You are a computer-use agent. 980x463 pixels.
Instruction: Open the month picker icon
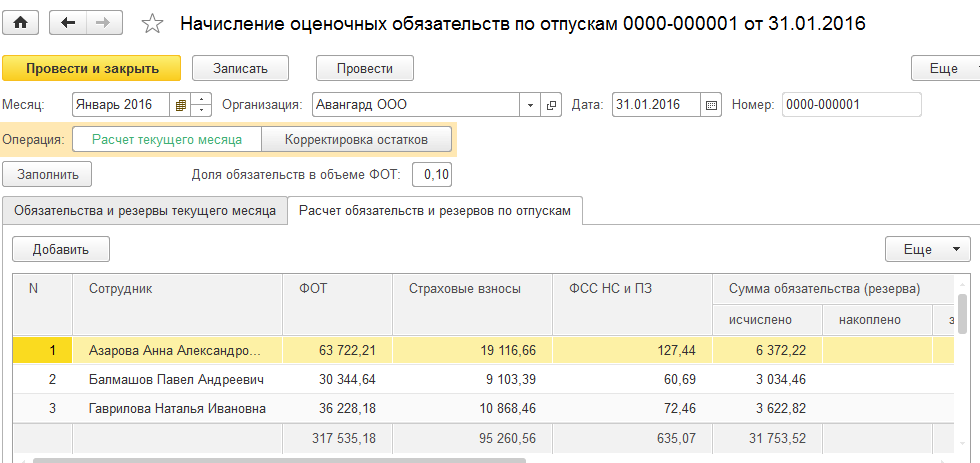(x=180, y=104)
